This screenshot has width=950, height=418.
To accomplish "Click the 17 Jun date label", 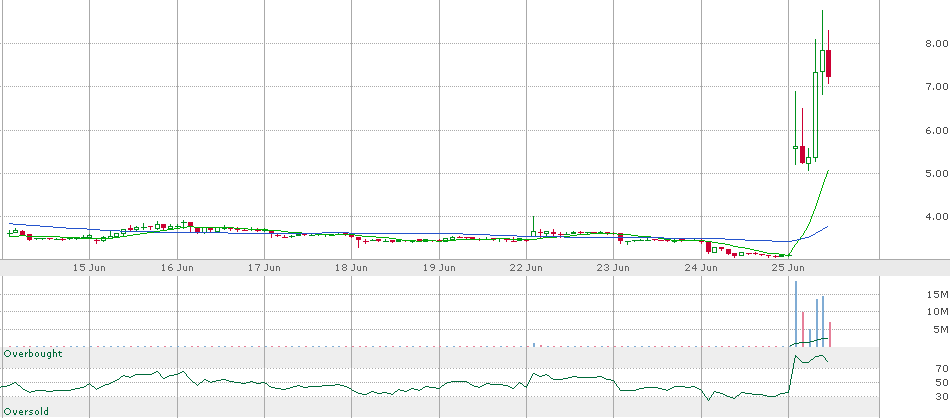I will point(265,268).
